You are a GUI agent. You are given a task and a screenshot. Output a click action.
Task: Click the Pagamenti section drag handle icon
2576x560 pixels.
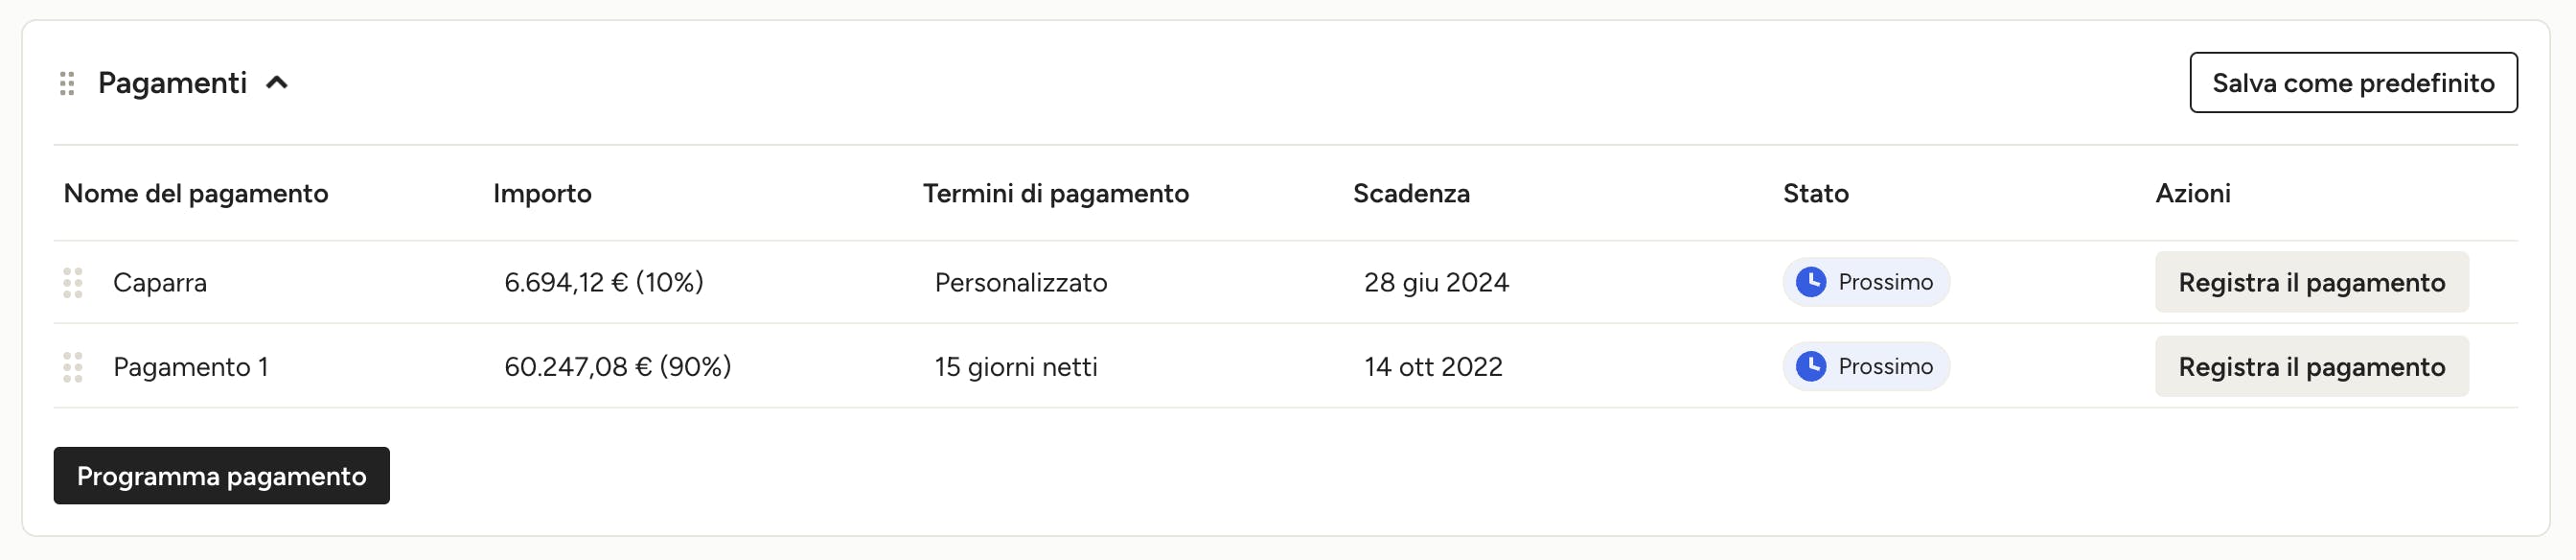[x=67, y=83]
